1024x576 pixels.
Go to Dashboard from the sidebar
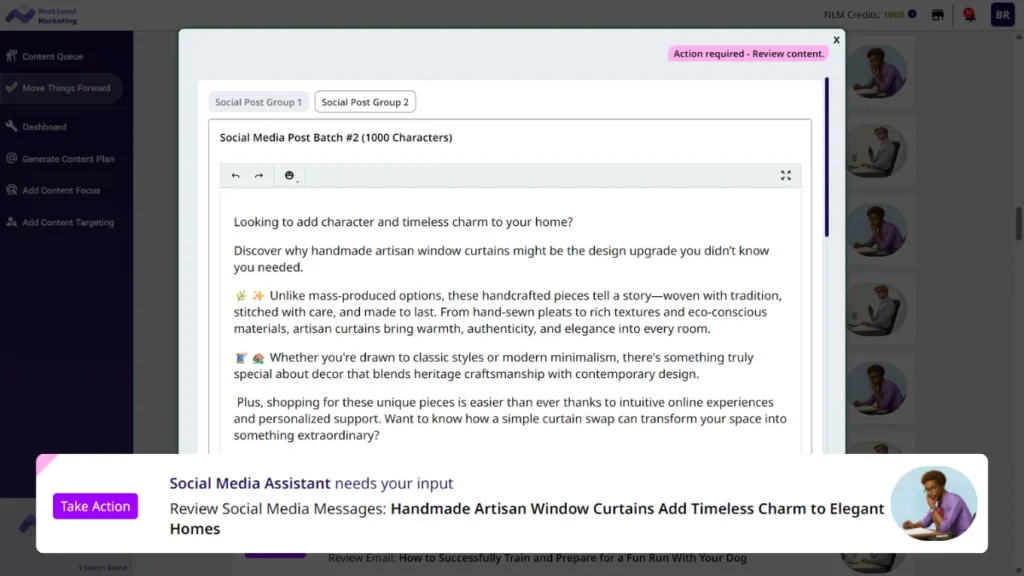44,127
